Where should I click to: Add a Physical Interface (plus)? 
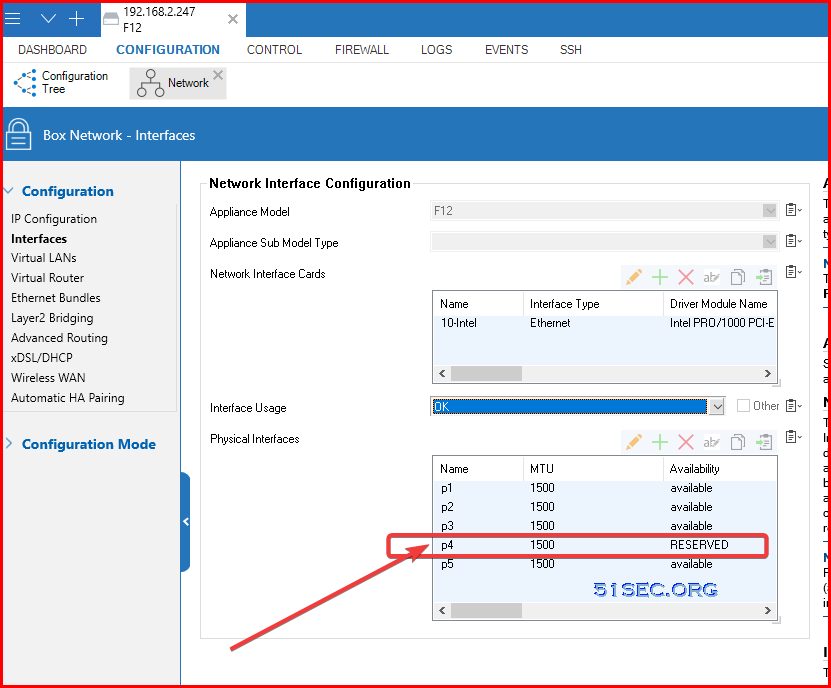point(660,442)
